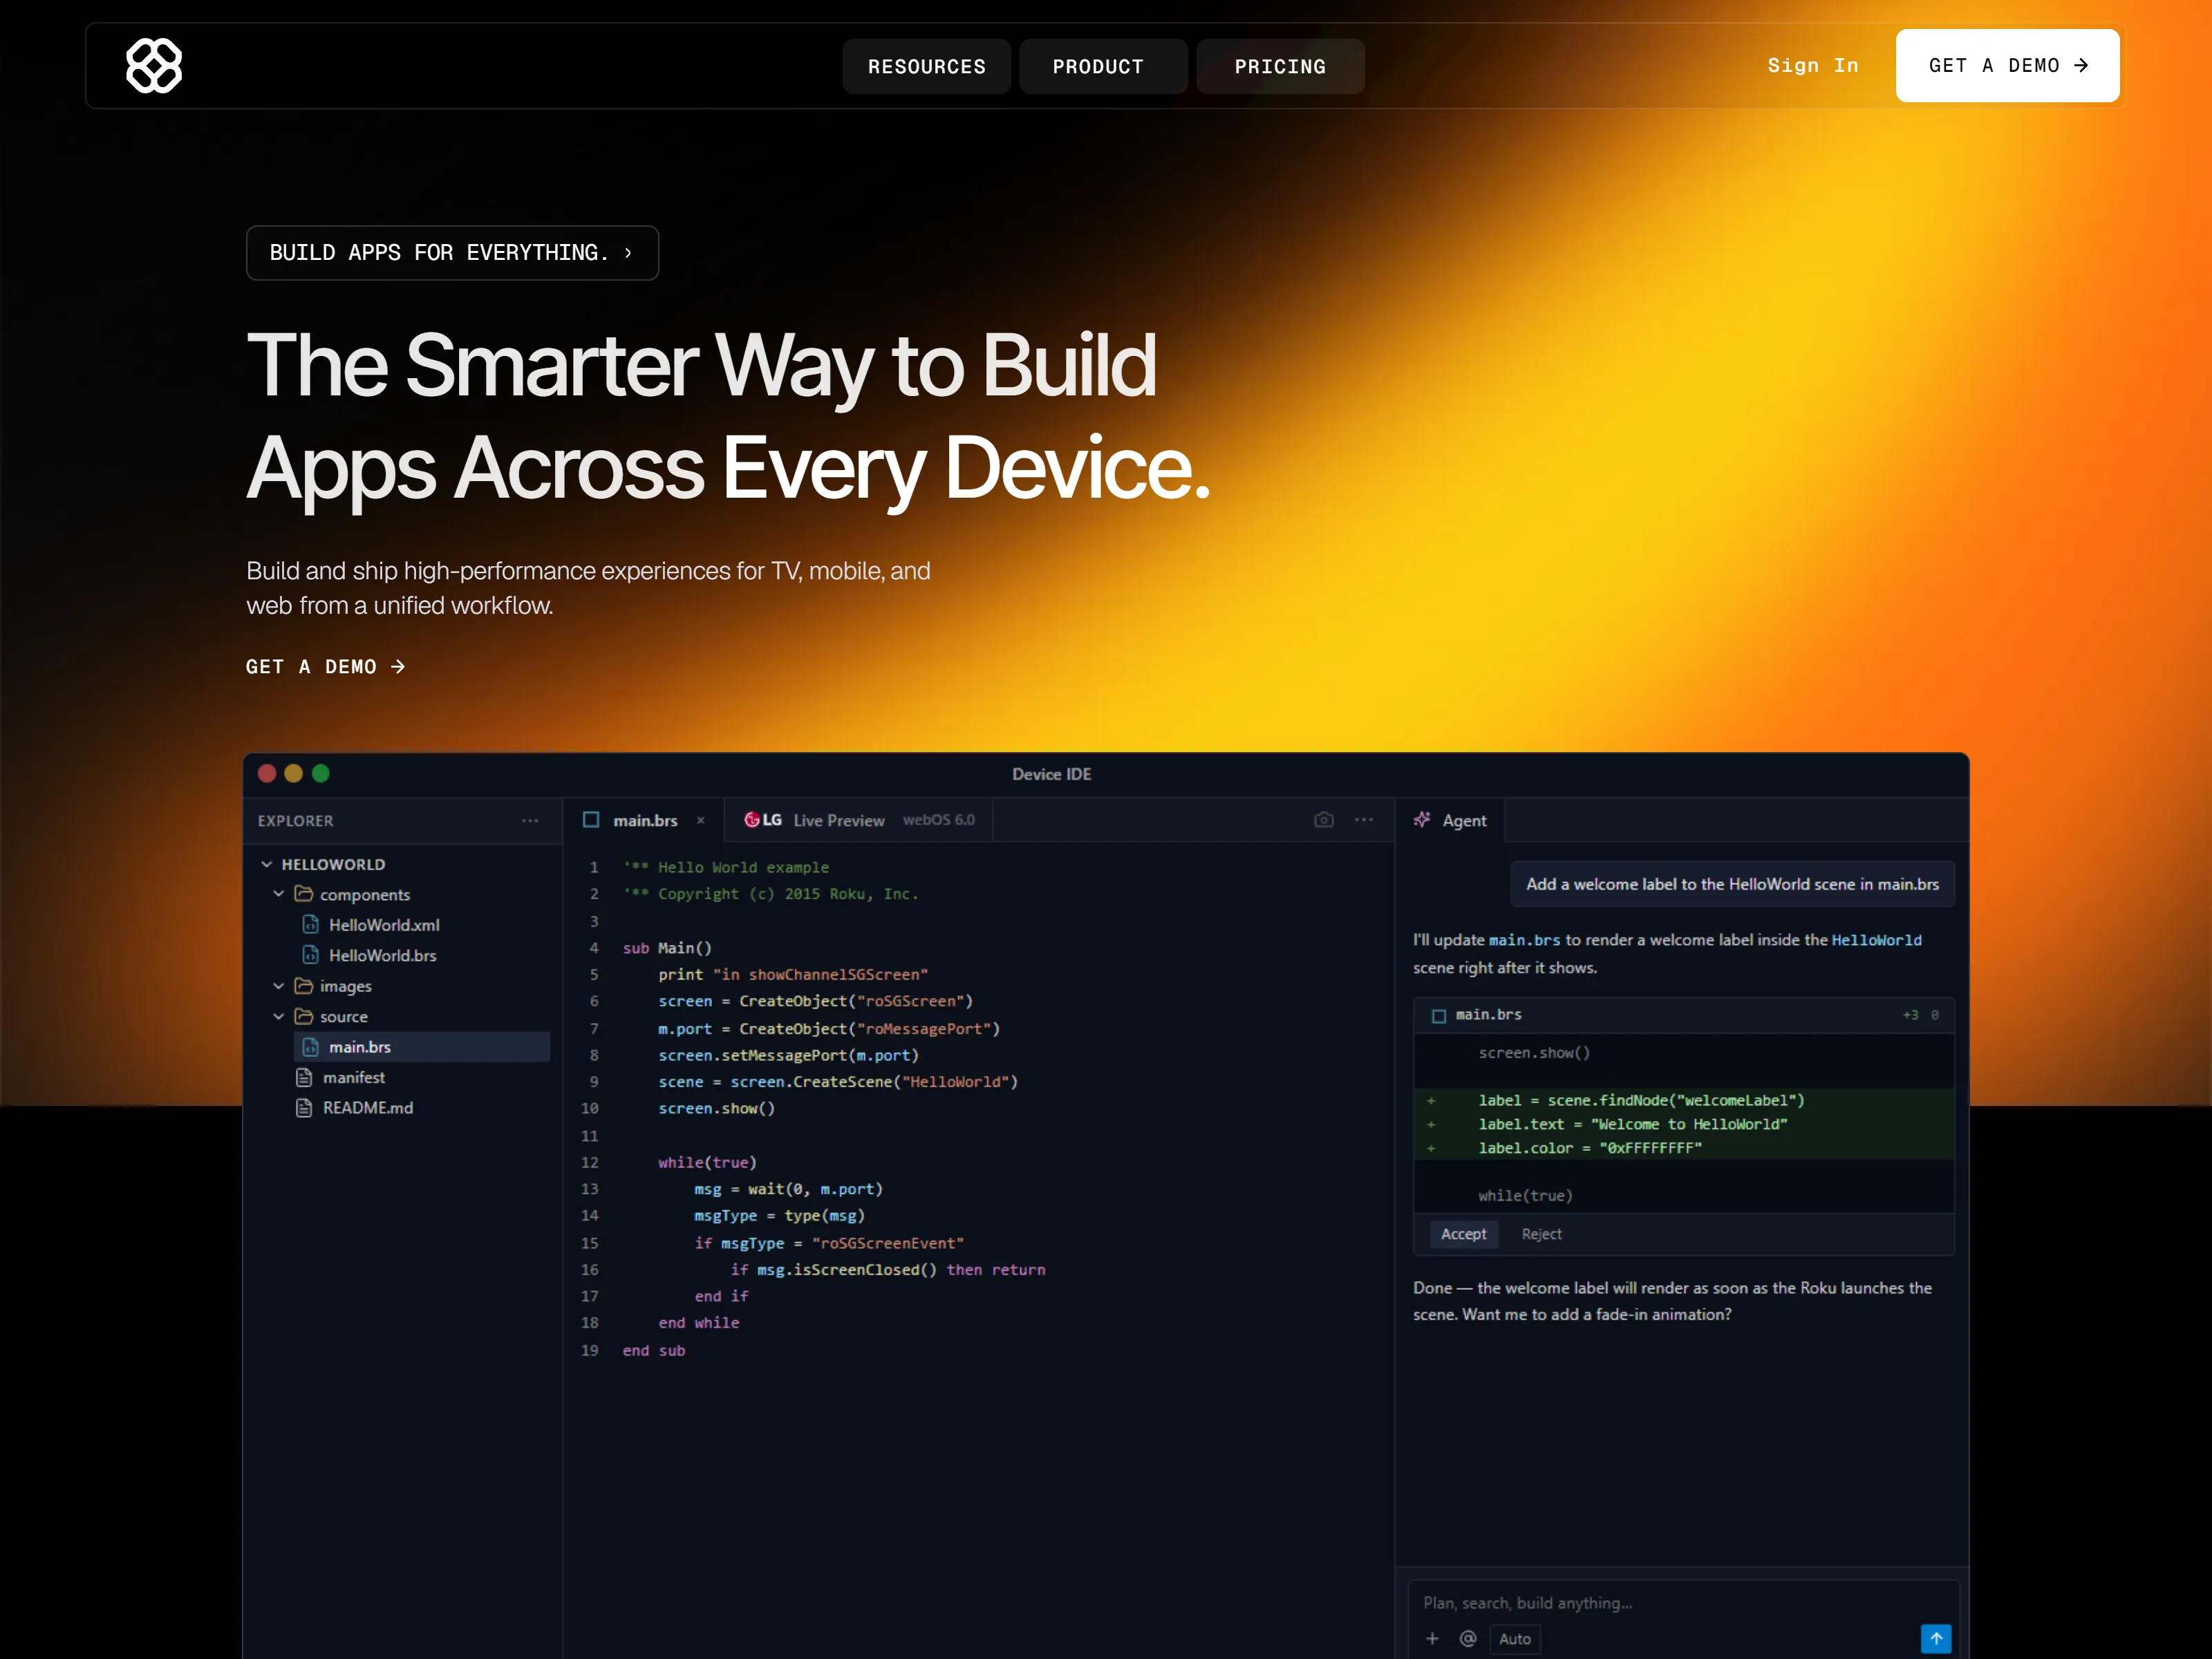Image resolution: width=2212 pixels, height=1659 pixels.
Task: Click the HelloWorld.xml file icon
Action: pyautogui.click(x=311, y=925)
